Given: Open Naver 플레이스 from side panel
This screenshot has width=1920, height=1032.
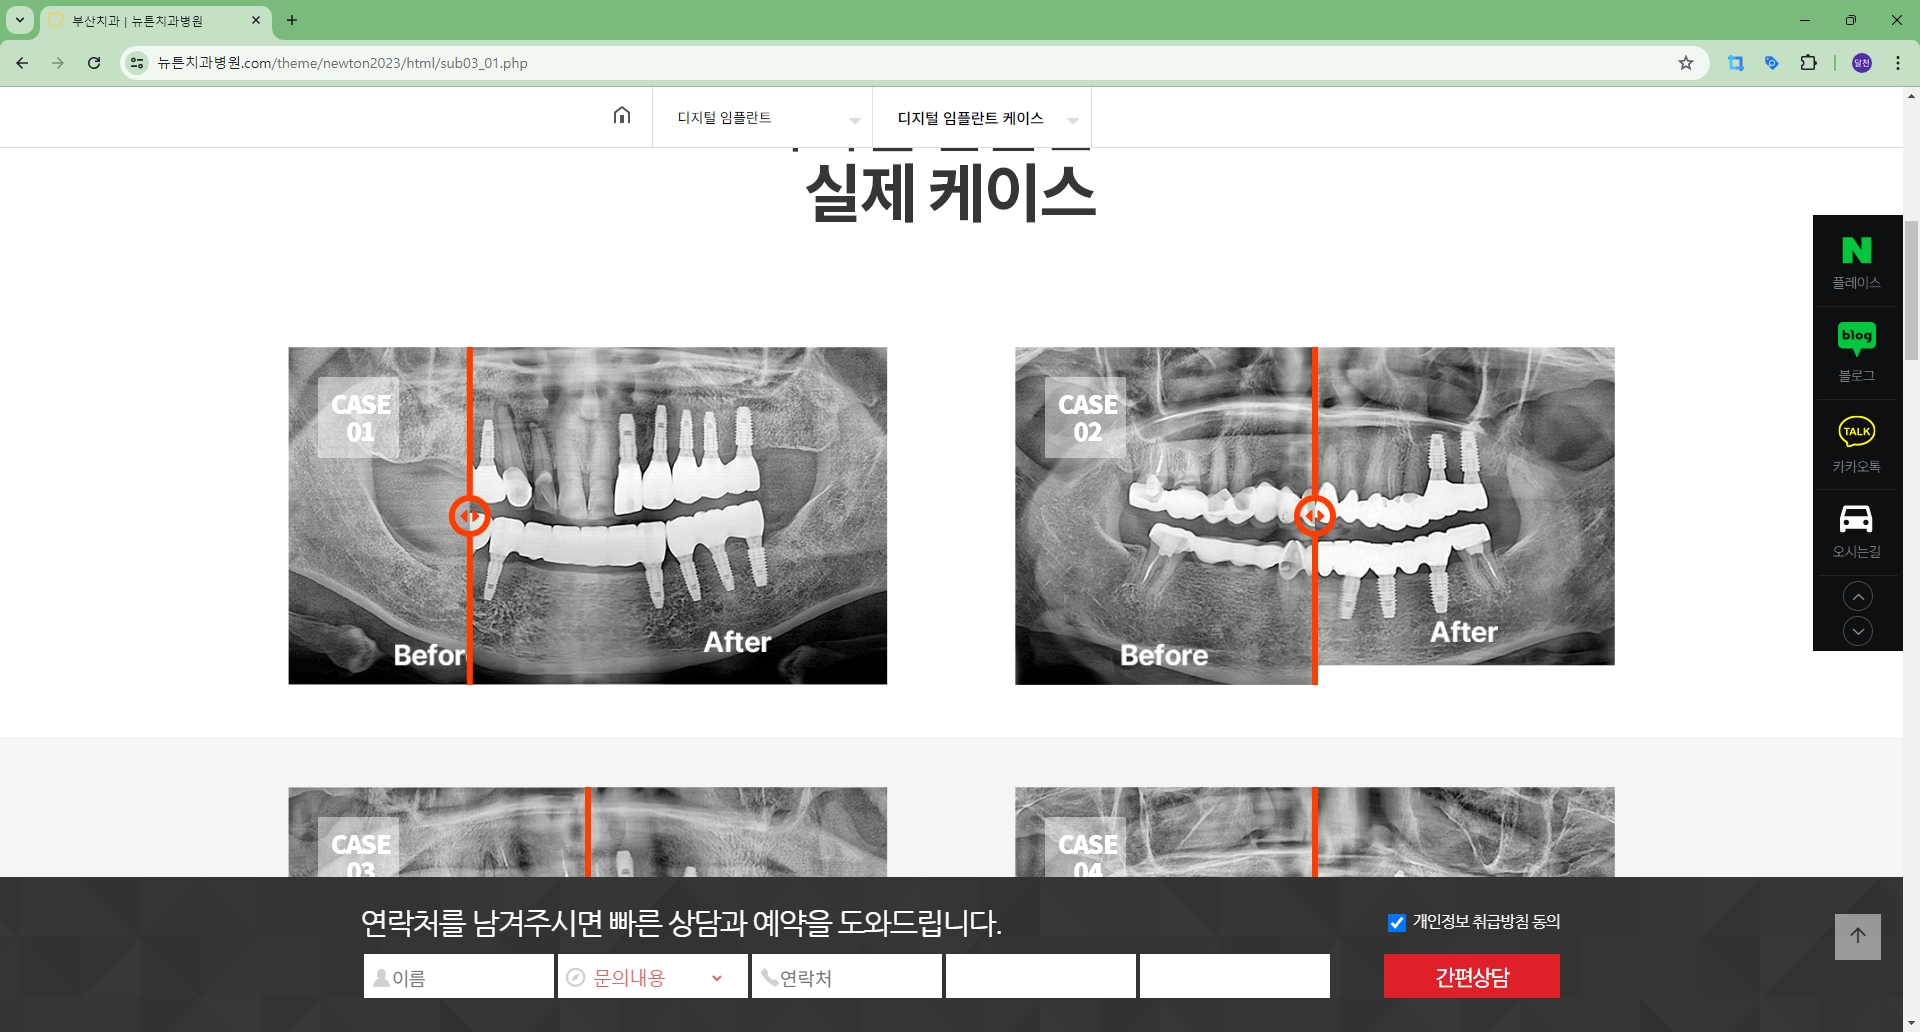Looking at the screenshot, I should point(1856,260).
